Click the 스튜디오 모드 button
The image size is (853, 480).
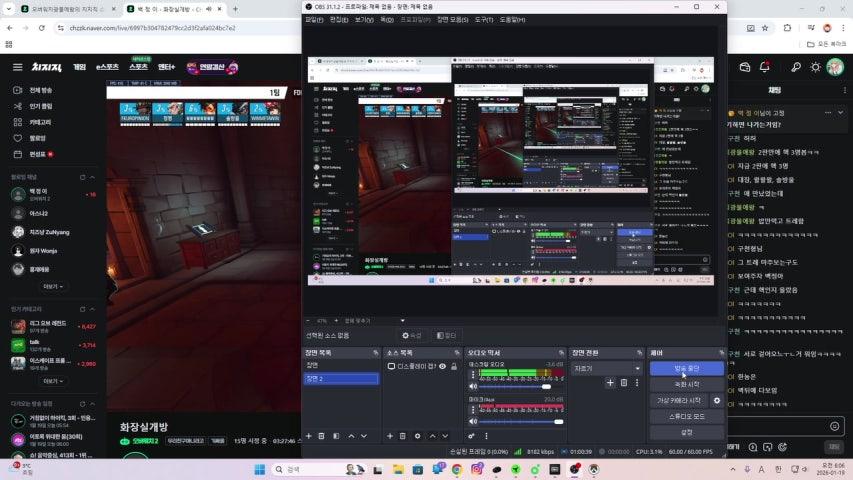coord(686,416)
